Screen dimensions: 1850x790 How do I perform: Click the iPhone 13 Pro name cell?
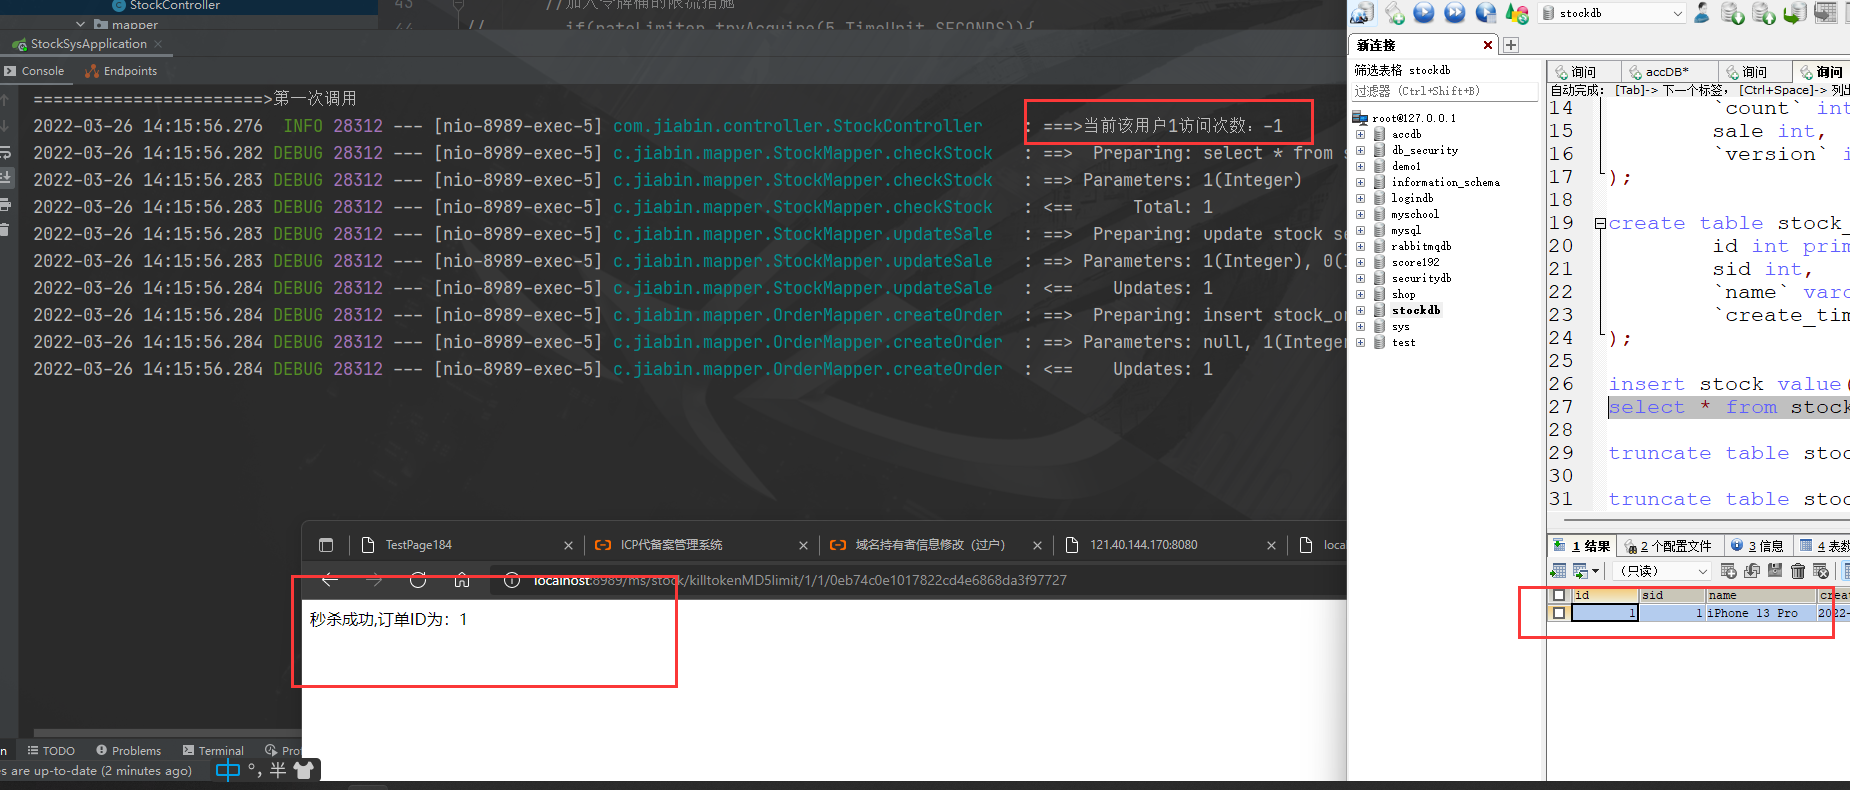[x=1760, y=613]
